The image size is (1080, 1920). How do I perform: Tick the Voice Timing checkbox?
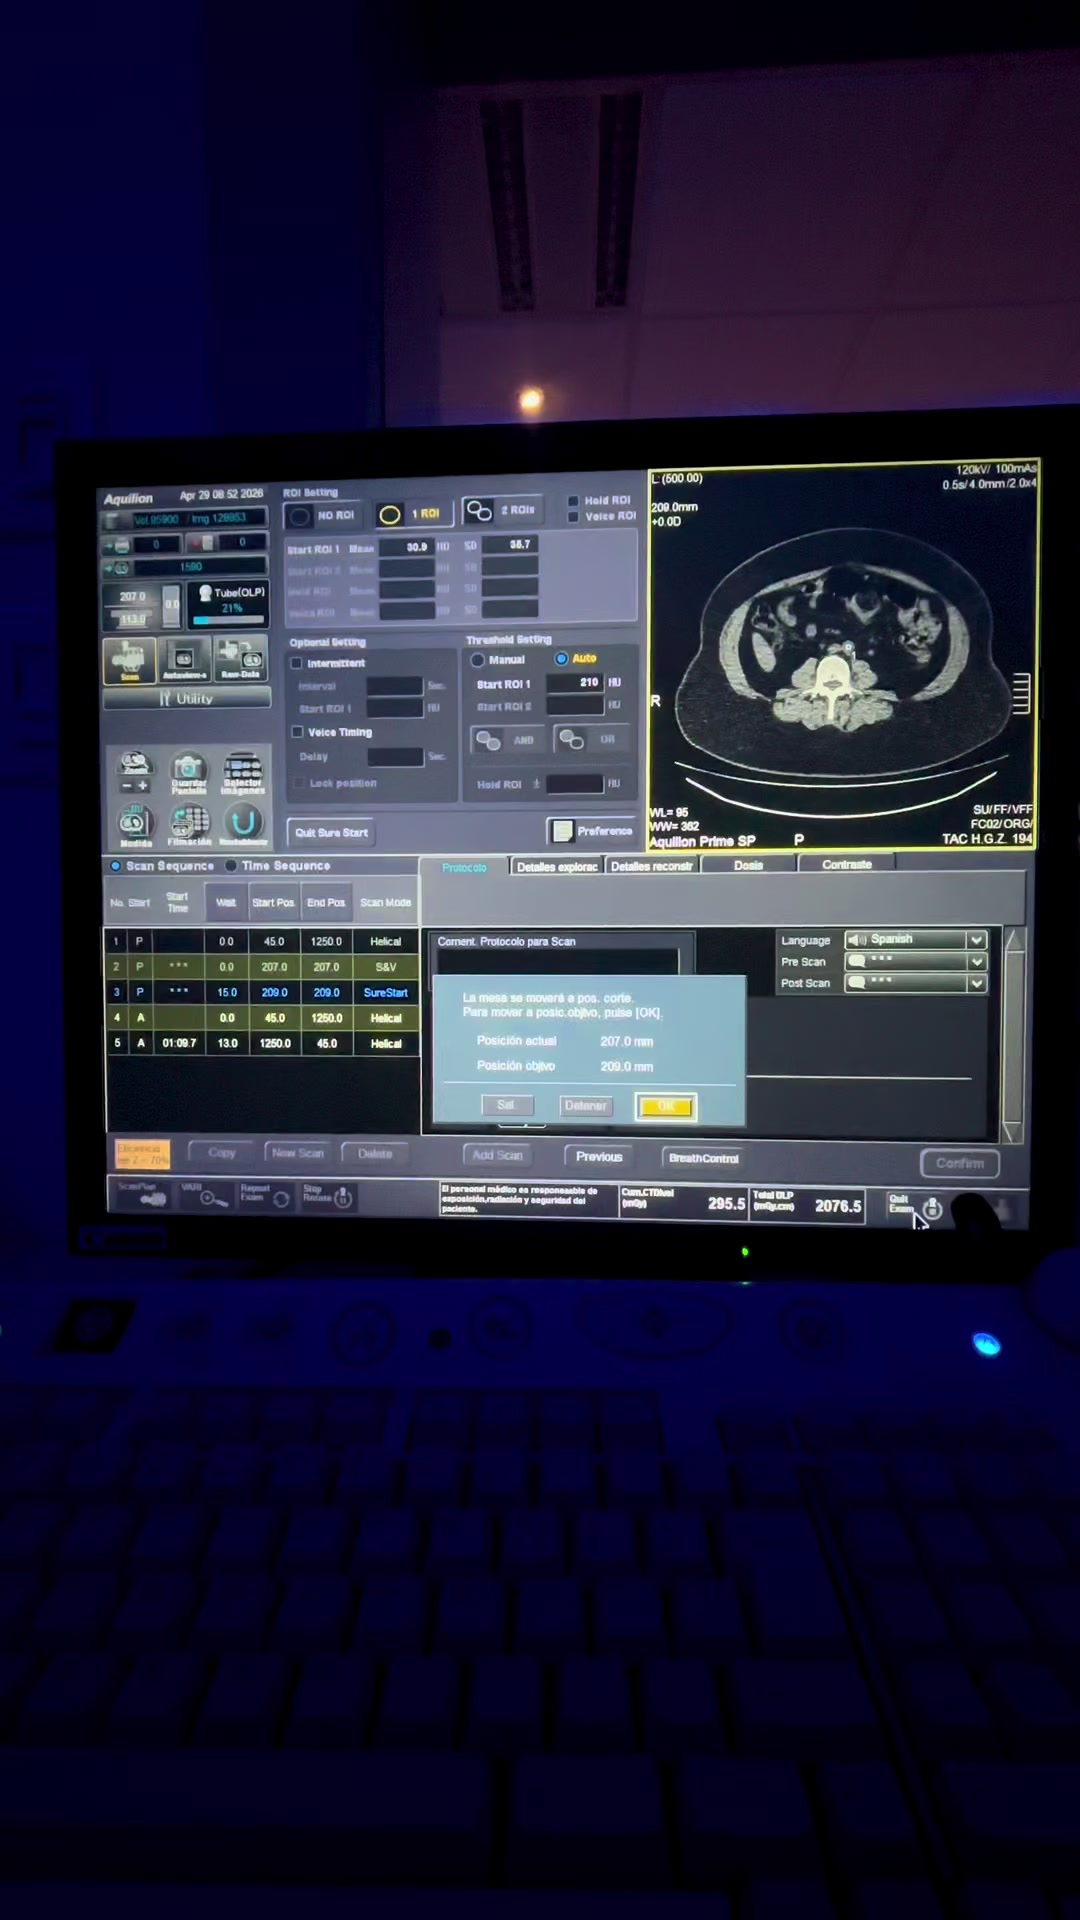pyautogui.click(x=297, y=732)
